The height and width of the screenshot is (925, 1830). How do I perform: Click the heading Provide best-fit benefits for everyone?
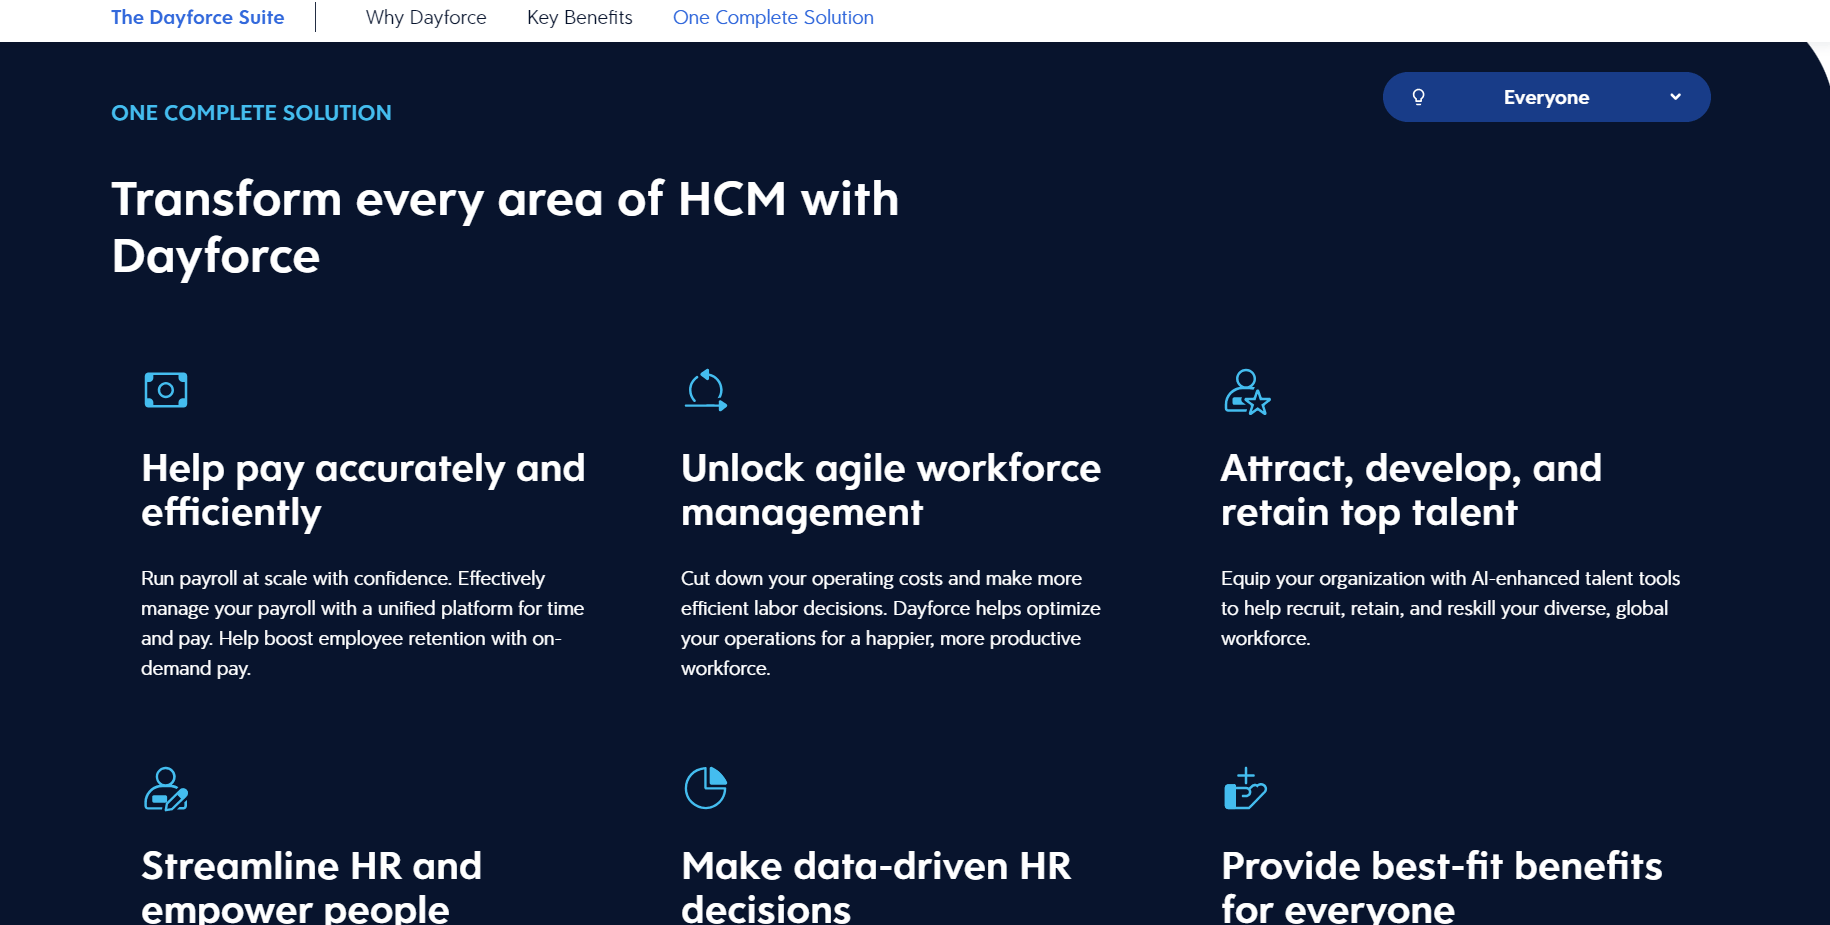coord(1441,886)
